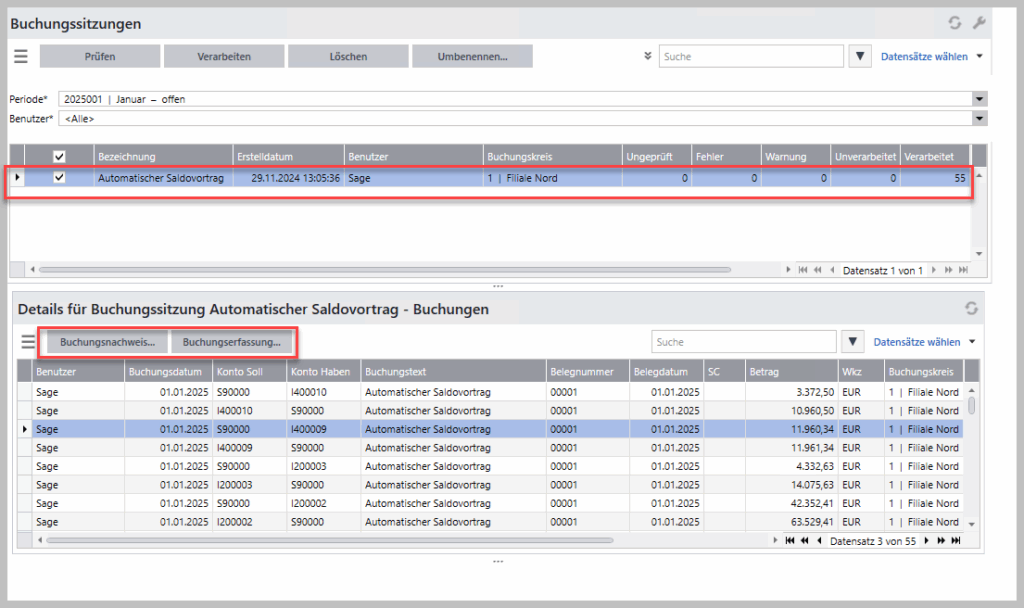Click the Prüfen button

point(99,57)
